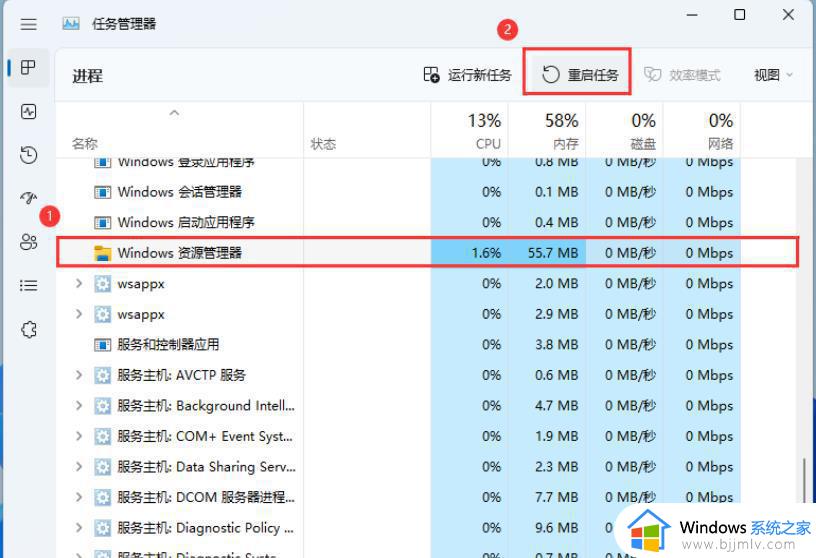Click 55.7 MB memory value
816x558 pixels.
(553, 253)
